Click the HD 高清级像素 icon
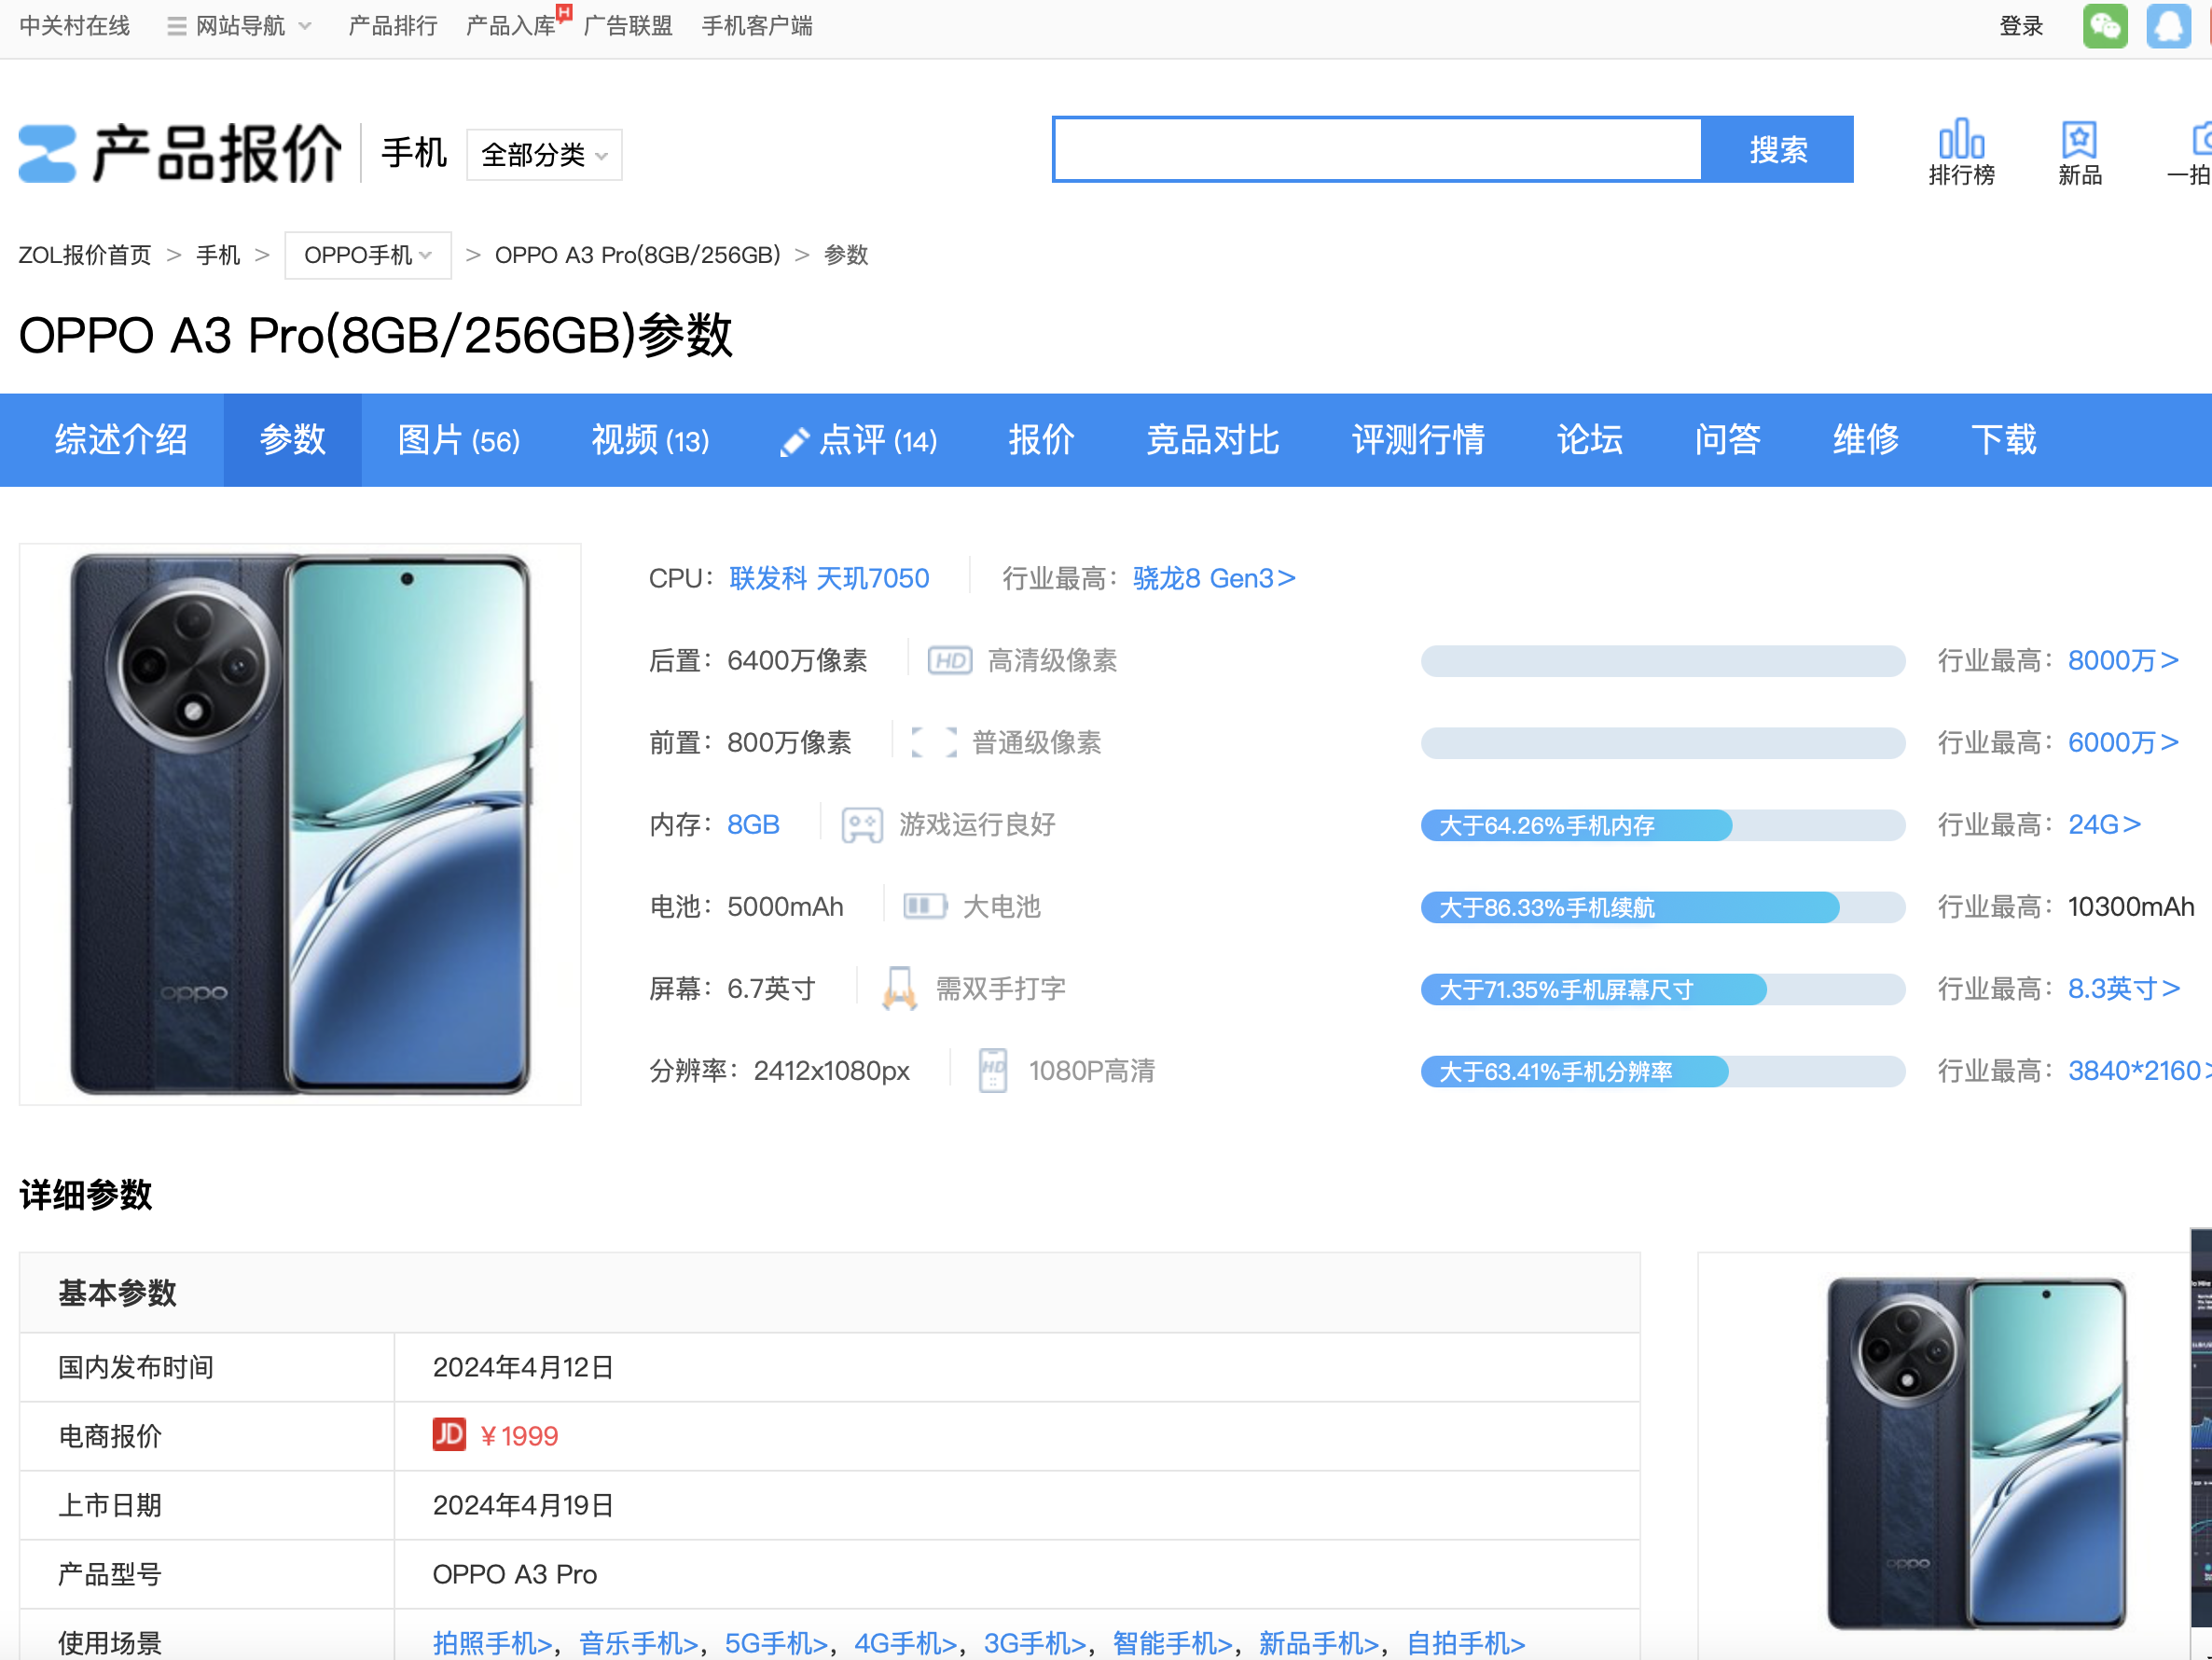The image size is (2212, 1660). pyautogui.click(x=949, y=661)
